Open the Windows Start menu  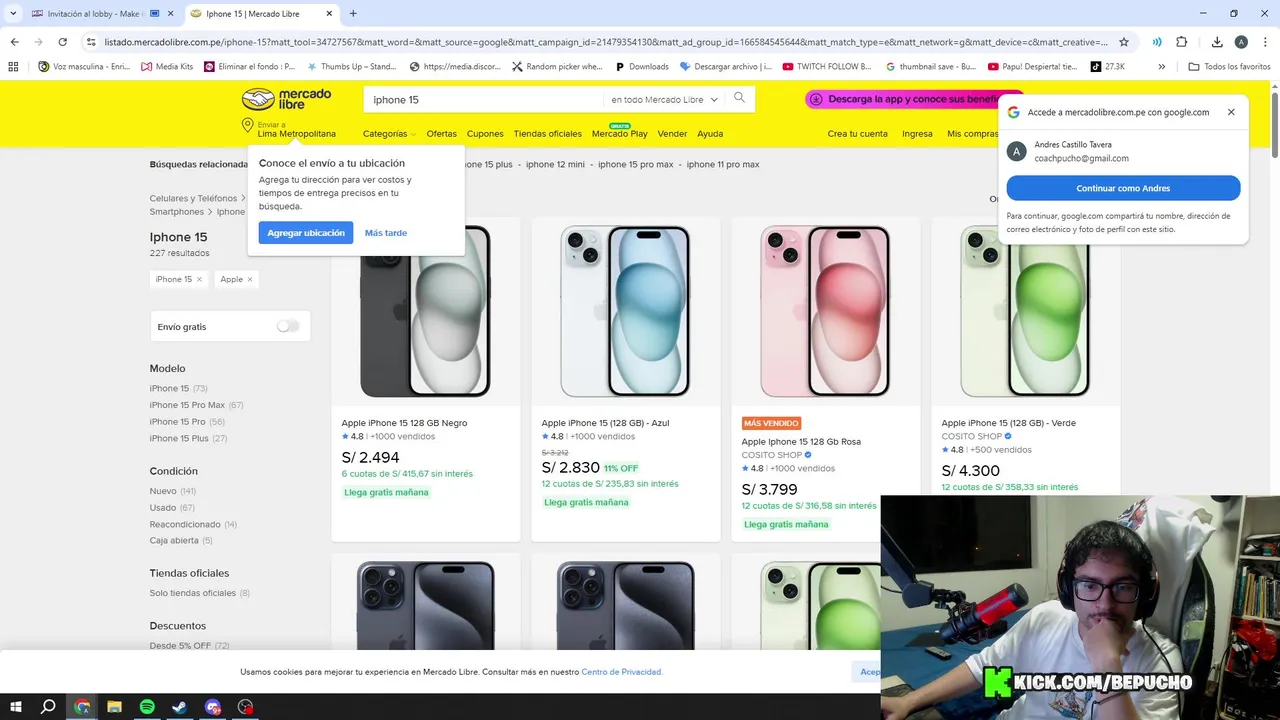click(x=16, y=707)
